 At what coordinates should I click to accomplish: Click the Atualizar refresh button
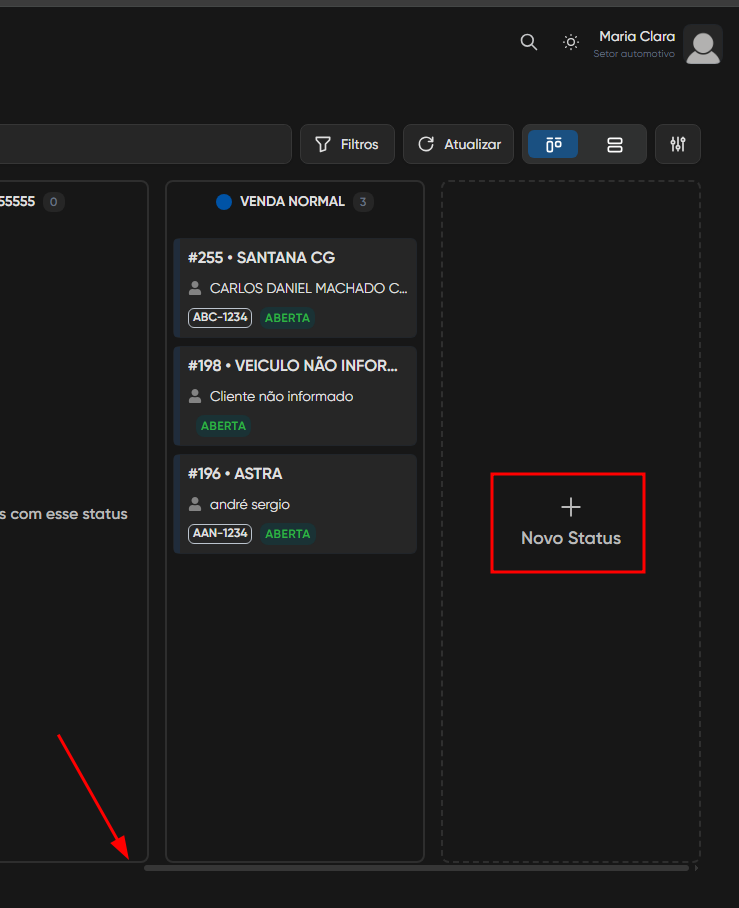(x=458, y=144)
